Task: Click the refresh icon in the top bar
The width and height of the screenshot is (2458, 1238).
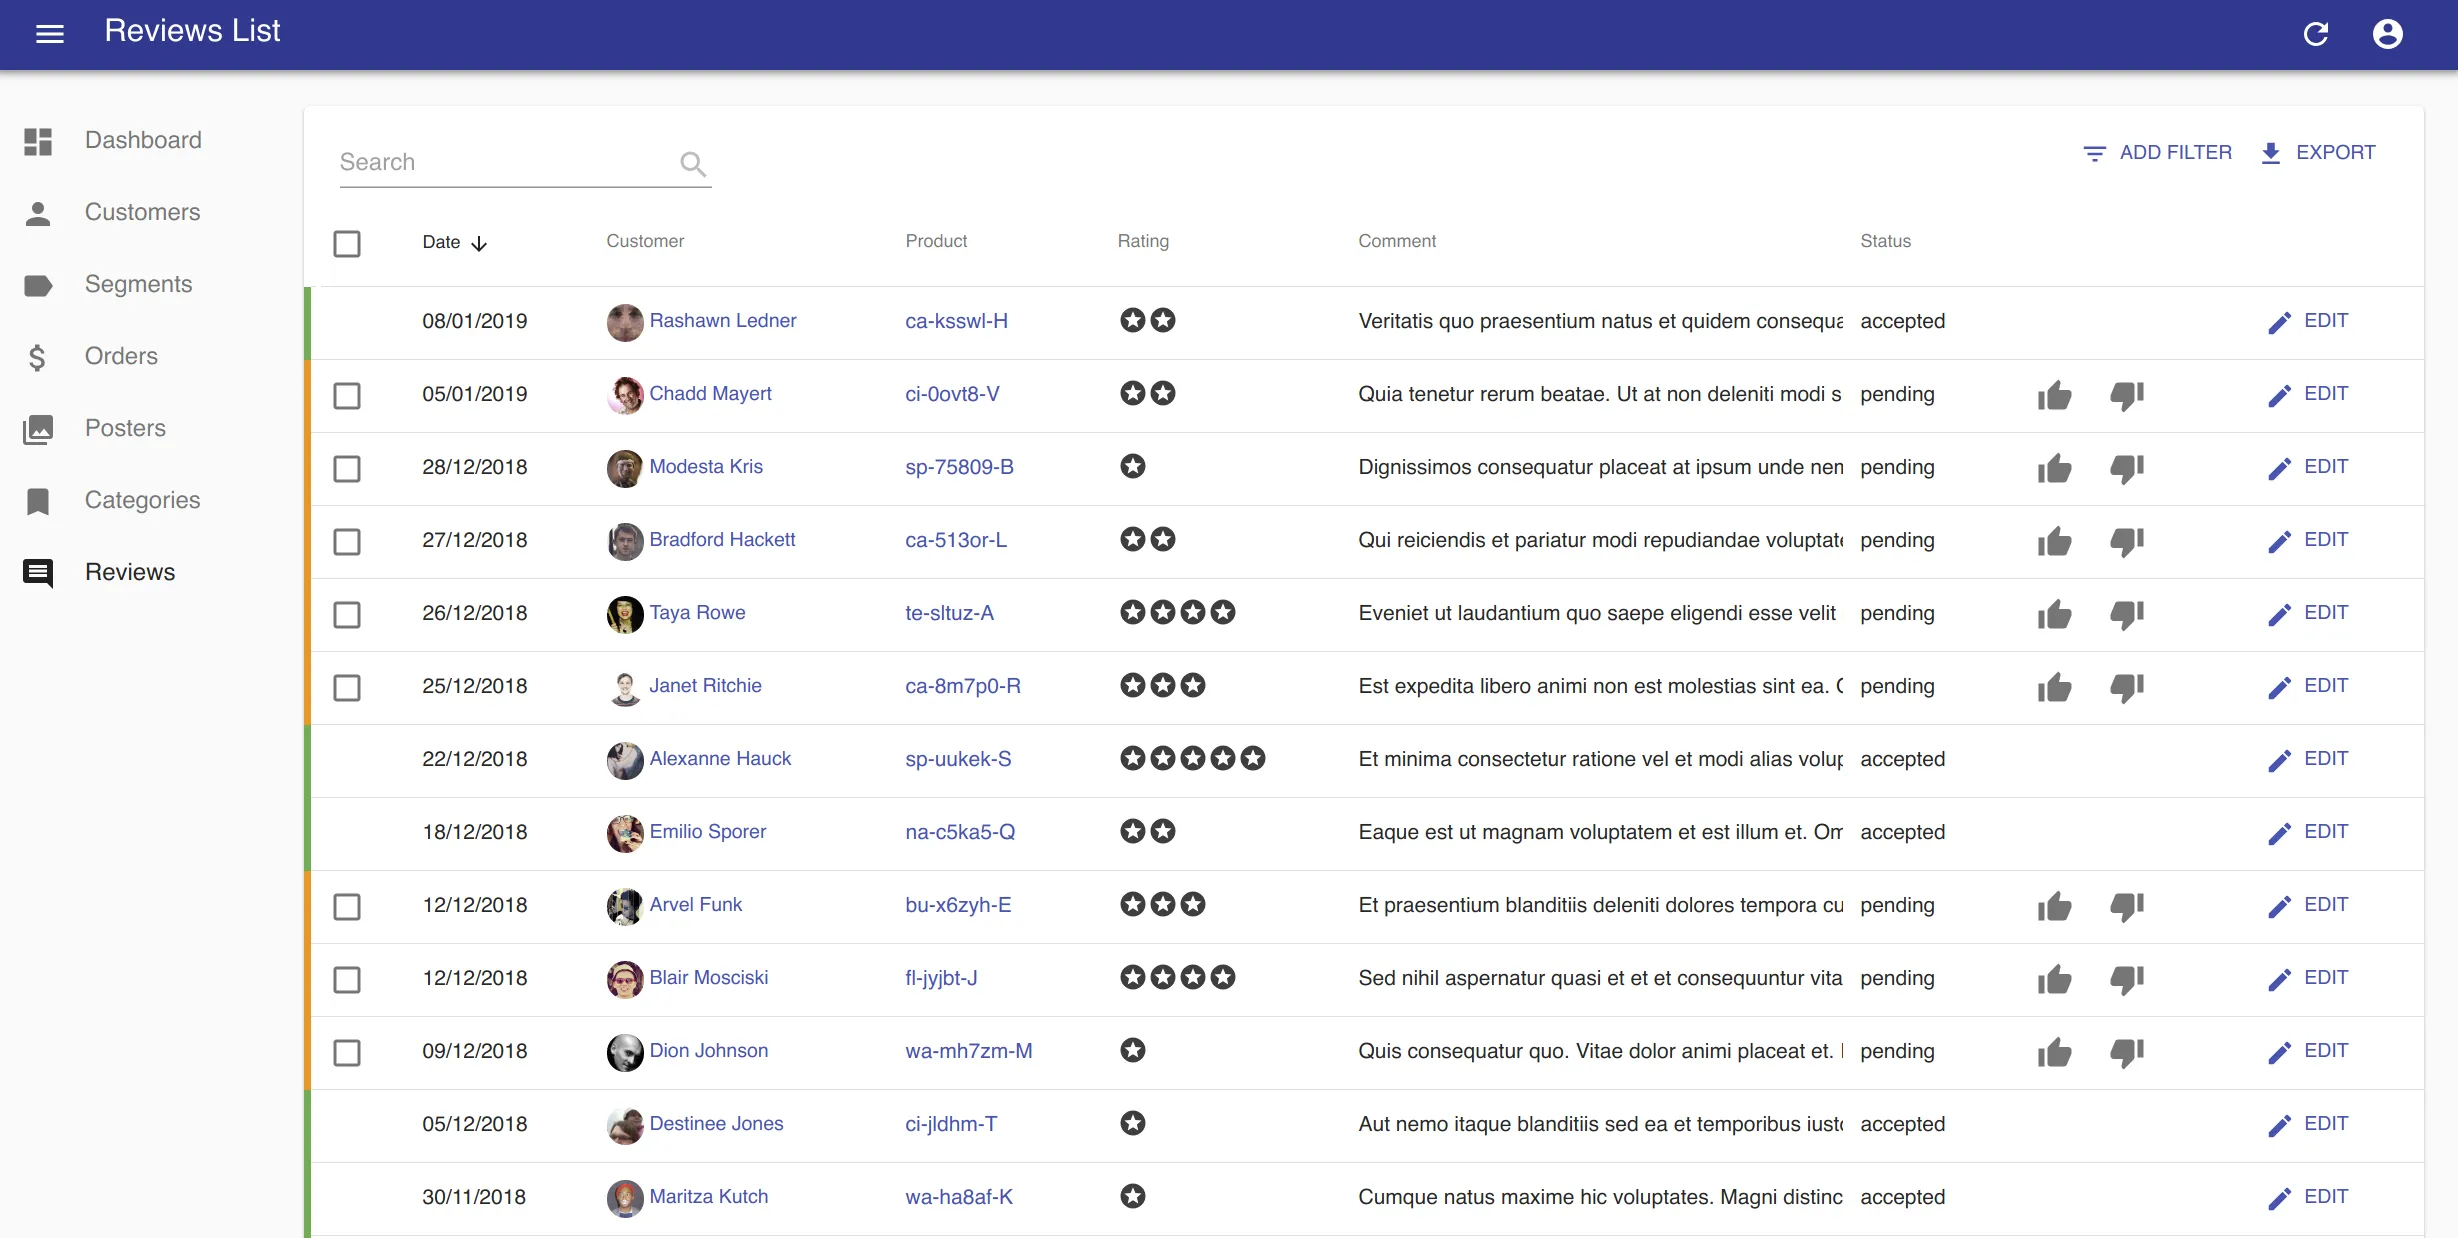Action: click(x=2315, y=33)
